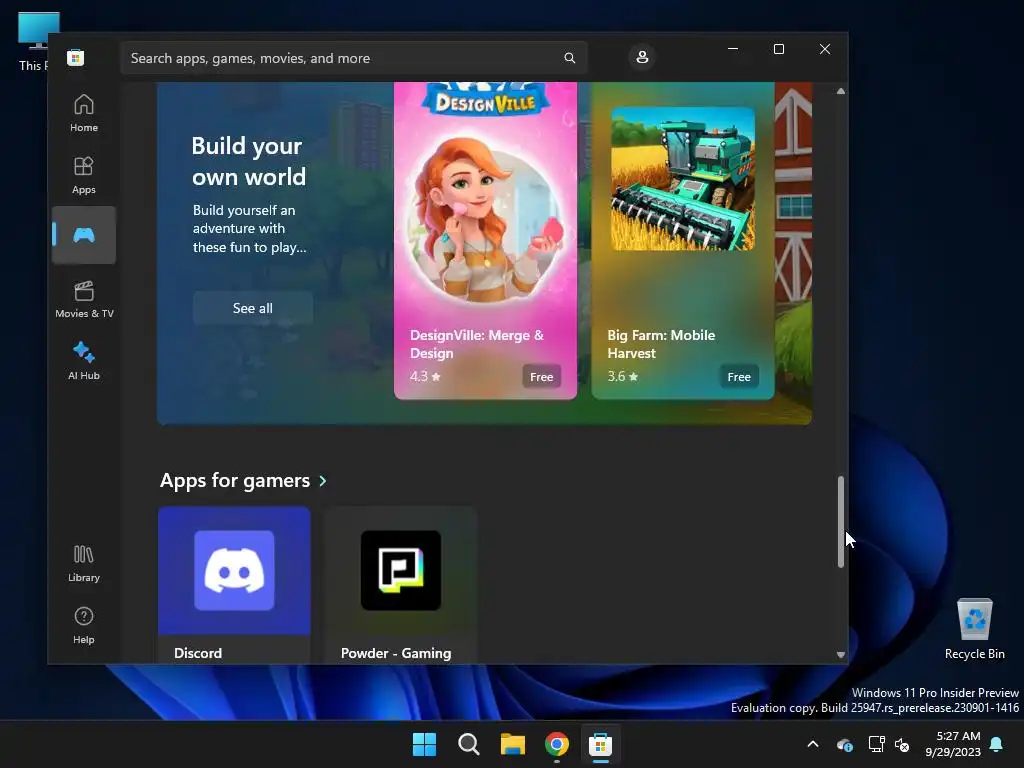Screen dimensions: 1024x768
Task: Go to the Apps section
Action: tap(84, 175)
